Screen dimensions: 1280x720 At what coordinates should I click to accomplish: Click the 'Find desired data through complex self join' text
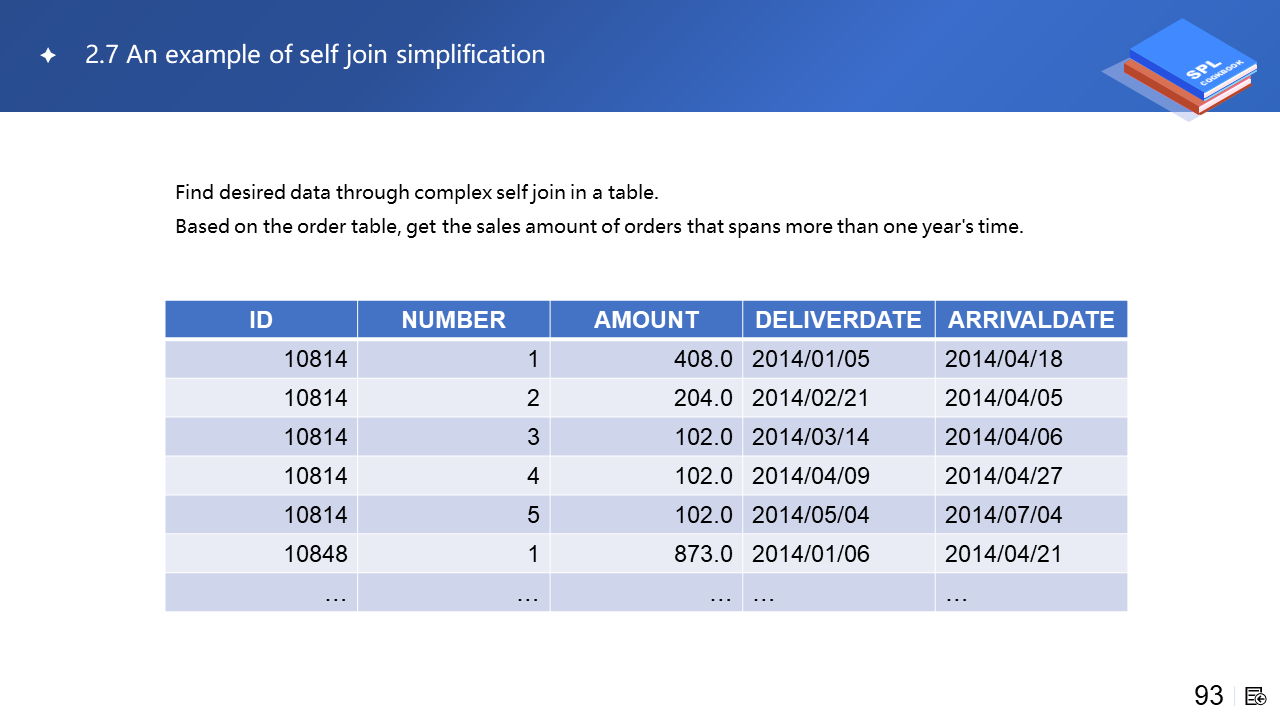click(416, 192)
